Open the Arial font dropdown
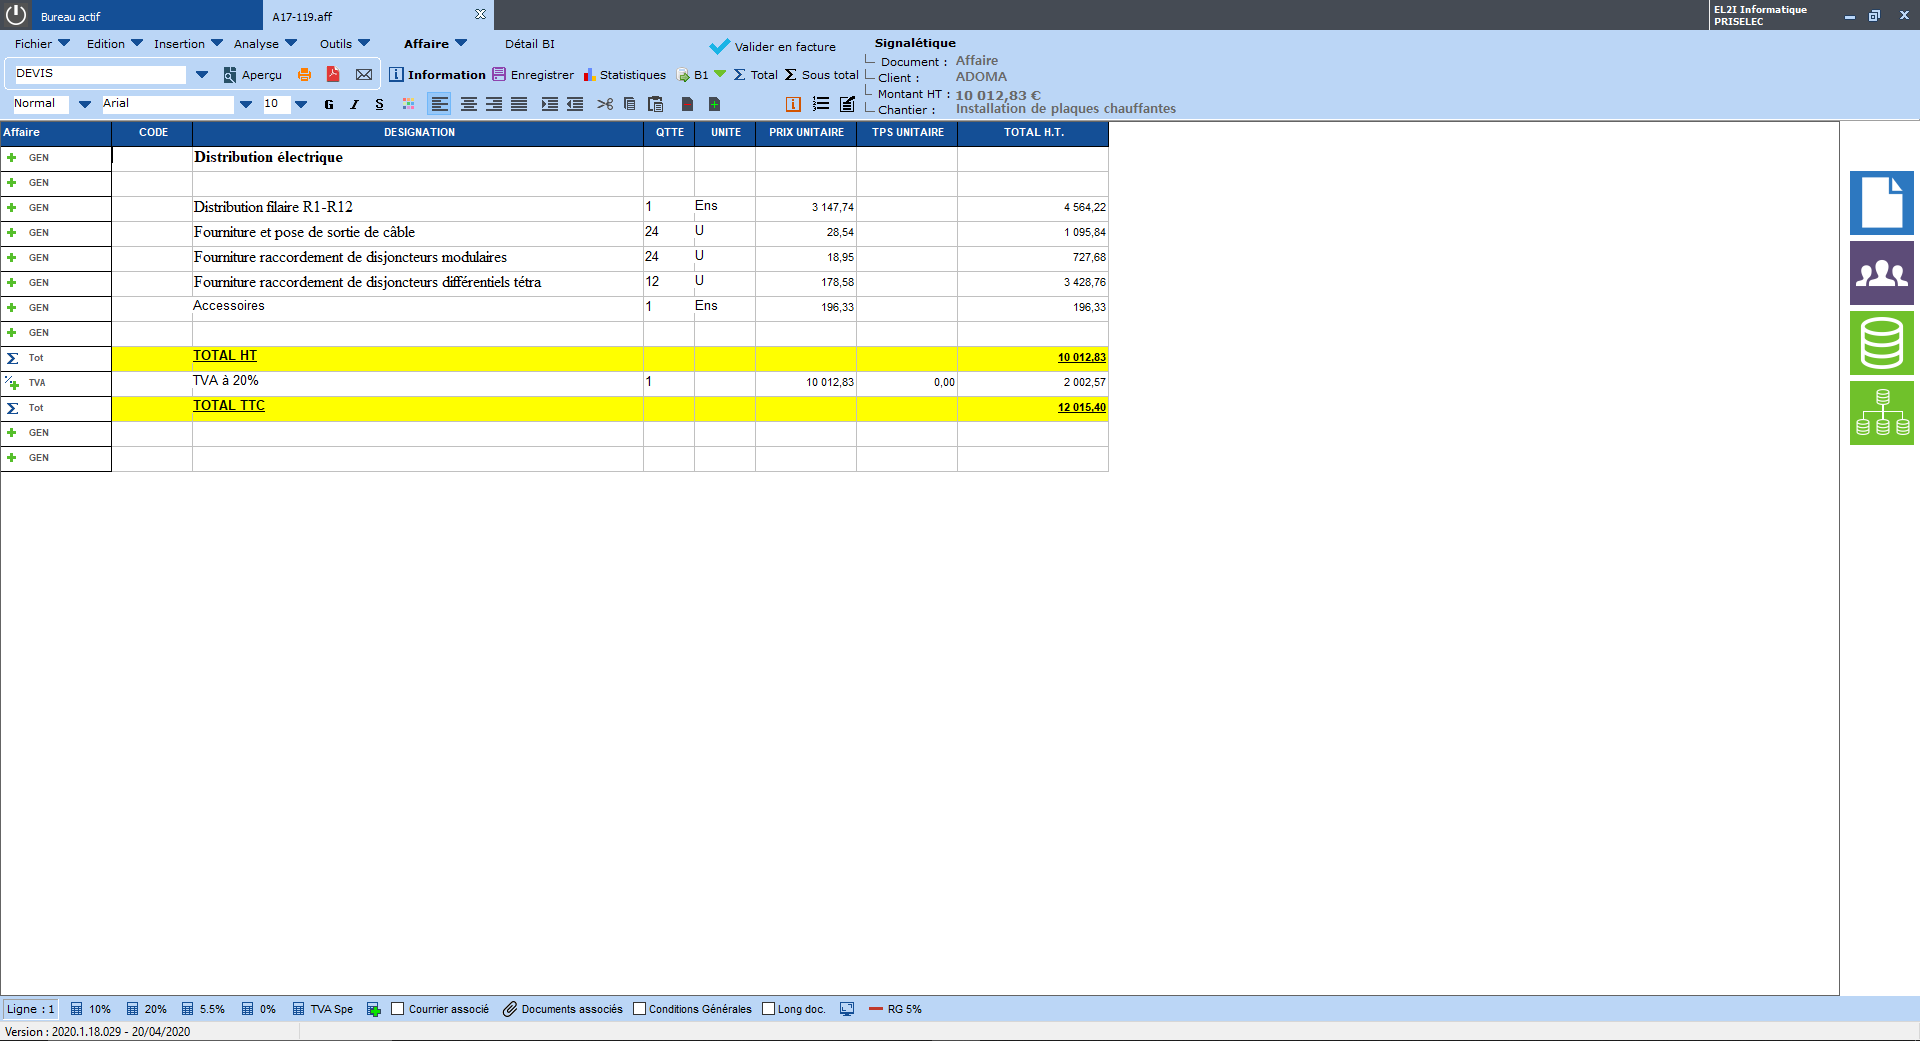The height and width of the screenshot is (1041, 1920). [246, 104]
